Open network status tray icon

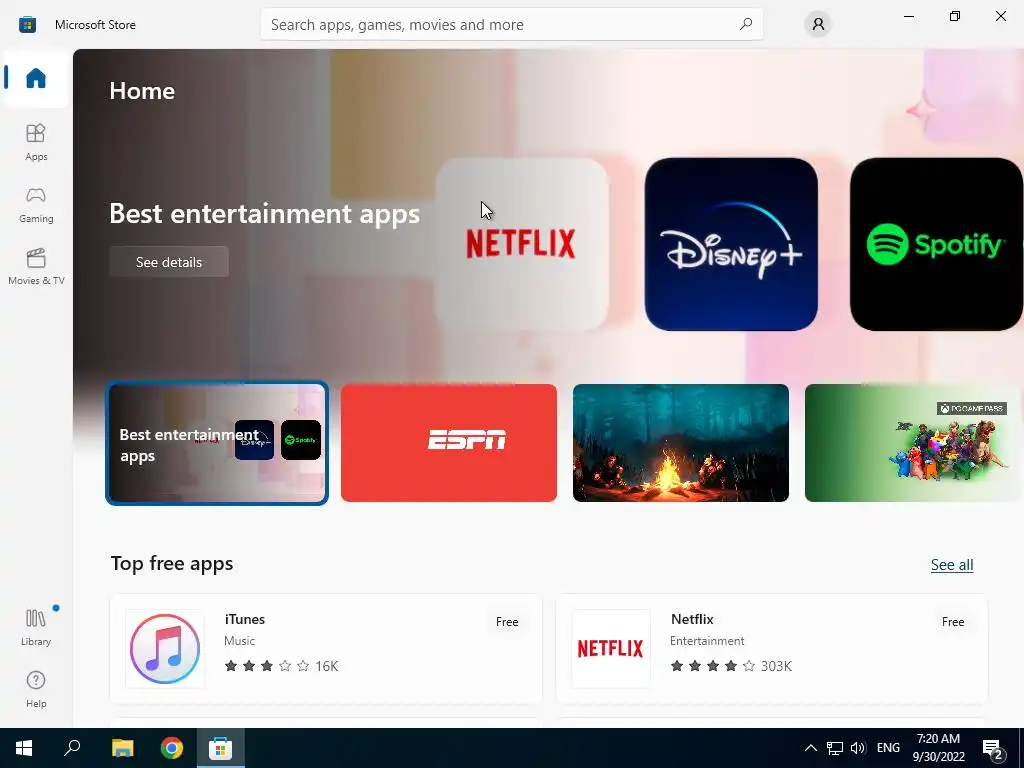click(835, 748)
